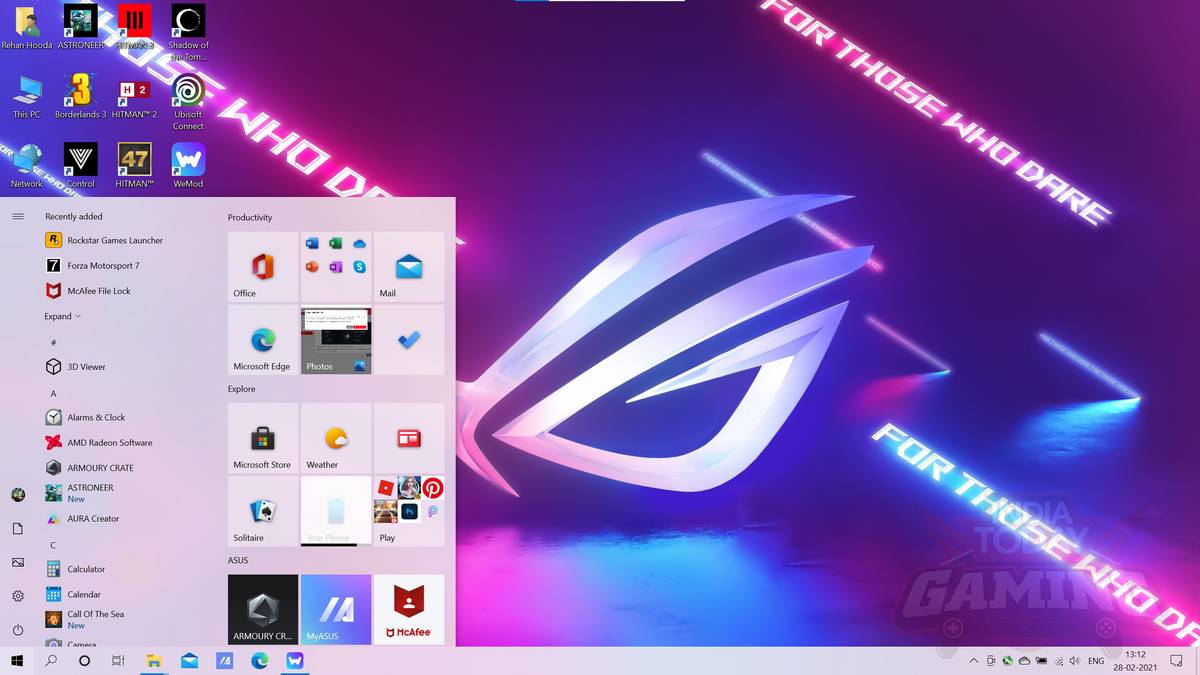Viewport: 1200px width, 675px height.
Task: Open MyASUS from the taskbar
Action: point(225,661)
